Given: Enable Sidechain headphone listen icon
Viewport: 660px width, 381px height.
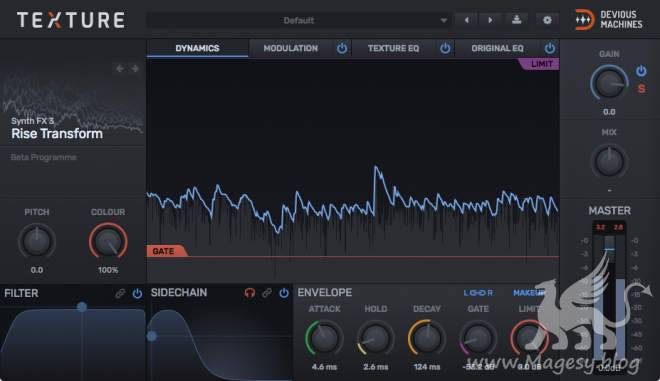Looking at the screenshot, I should [x=250, y=293].
